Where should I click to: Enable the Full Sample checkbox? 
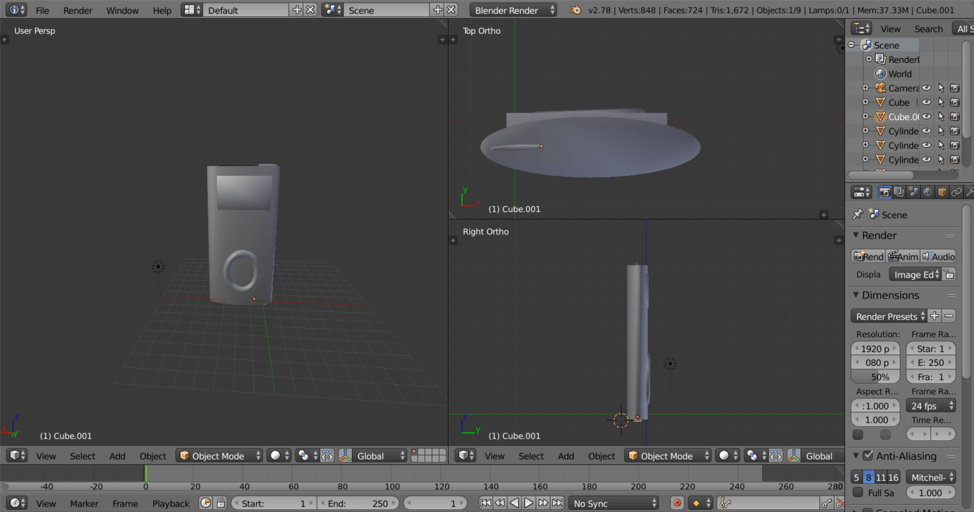[858, 493]
